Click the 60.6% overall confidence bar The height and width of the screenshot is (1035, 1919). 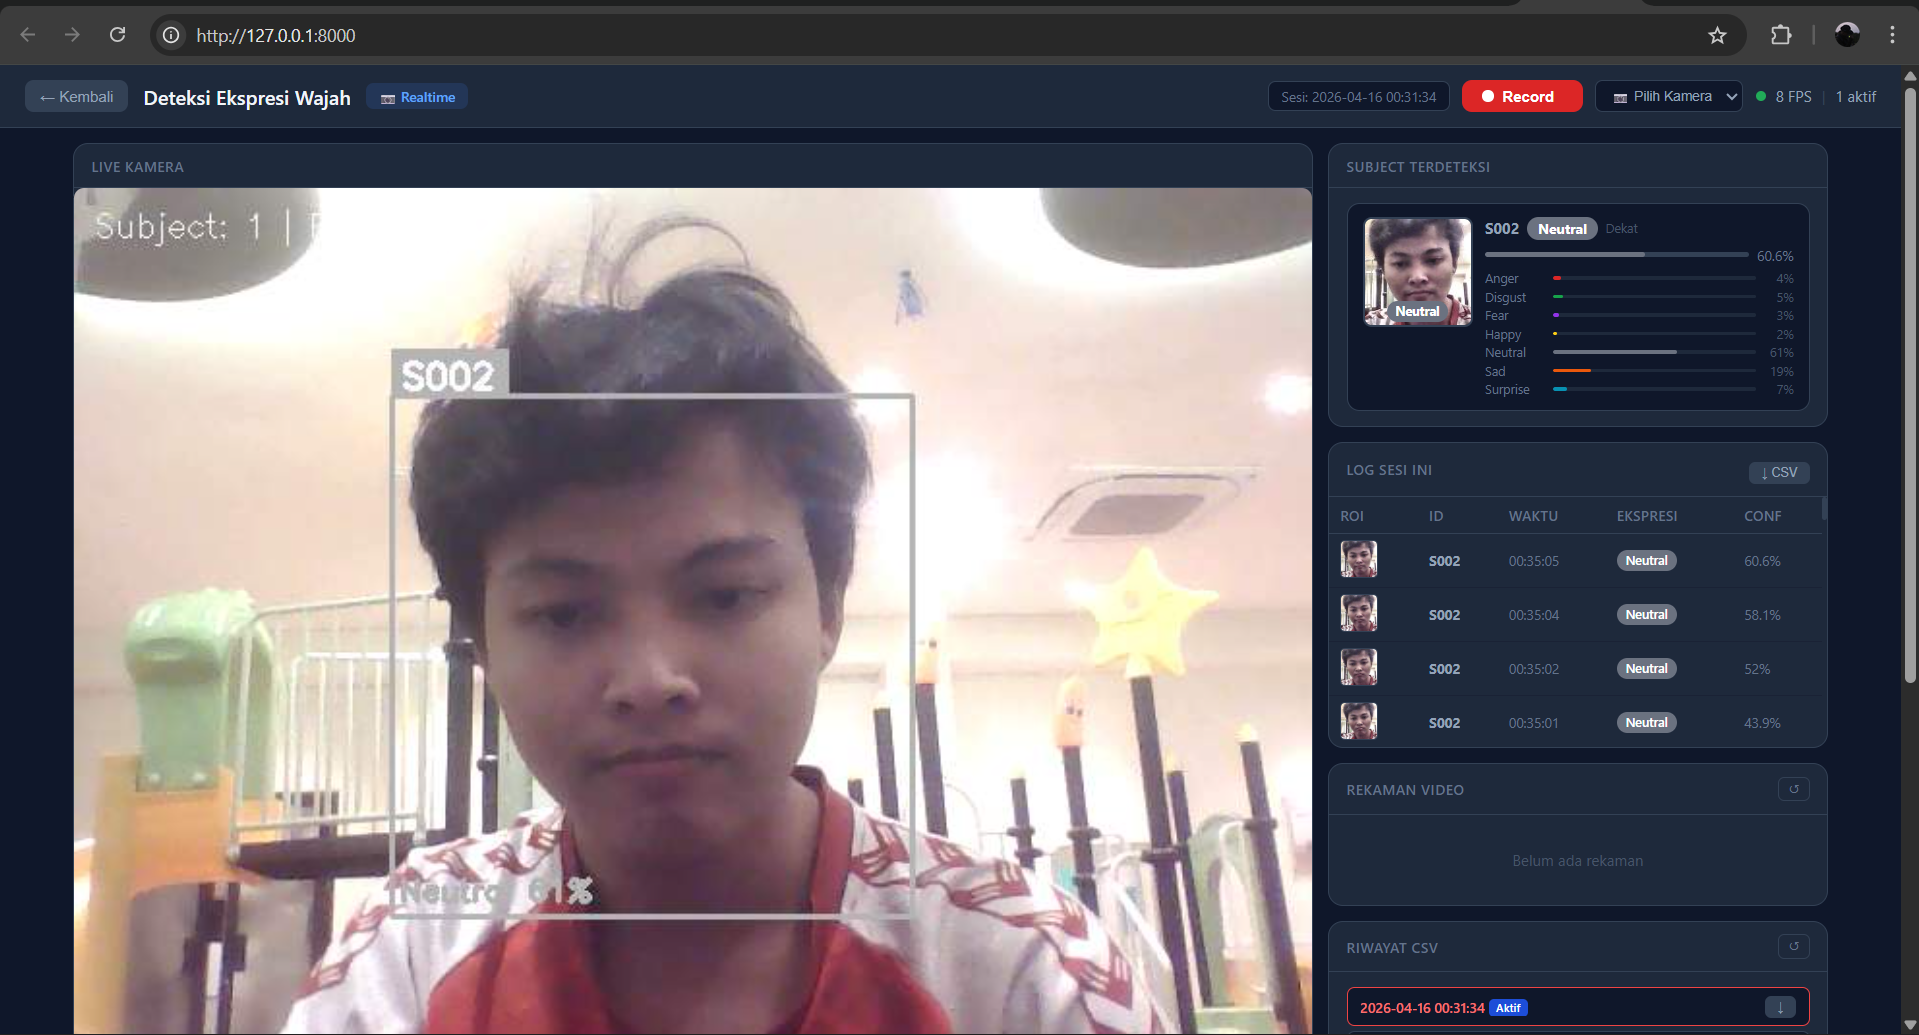pos(1616,255)
